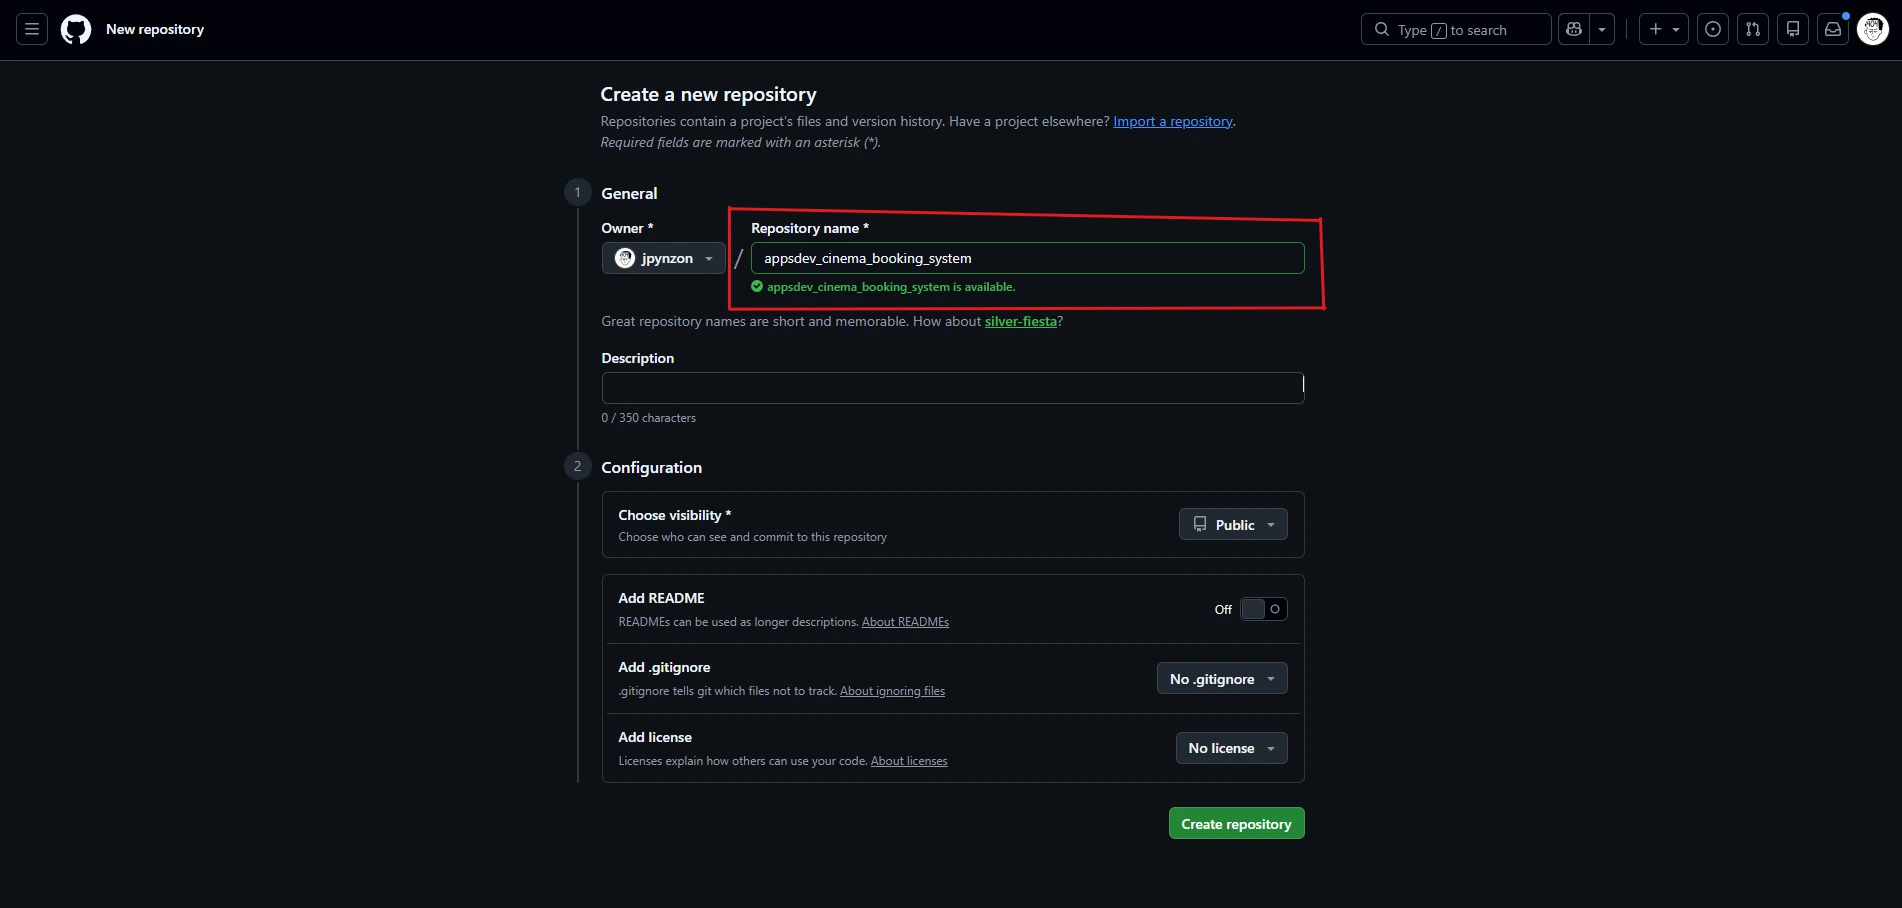Open the 'No license' dropdown
The image size is (1902, 908).
tap(1232, 748)
